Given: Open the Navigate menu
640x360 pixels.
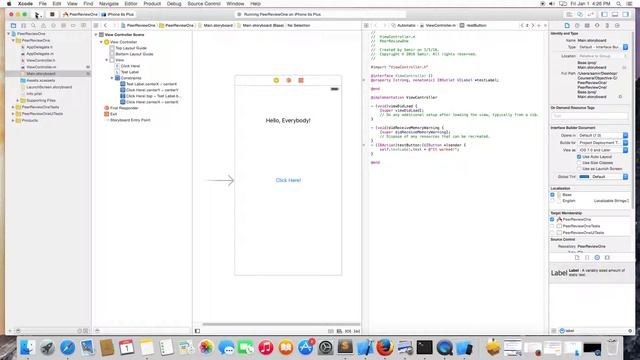Looking at the screenshot, I should pyautogui.click(x=109, y=4).
